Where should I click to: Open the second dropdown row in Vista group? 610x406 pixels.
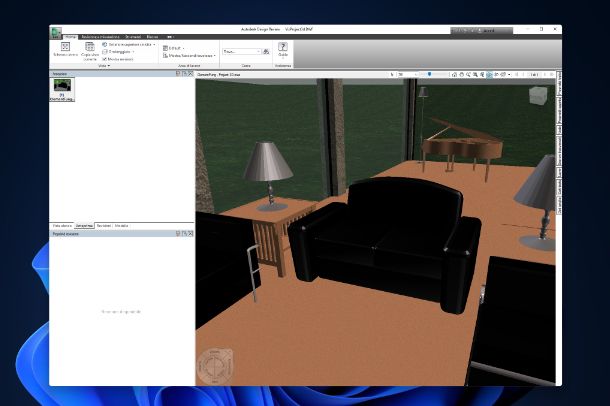(x=118, y=52)
